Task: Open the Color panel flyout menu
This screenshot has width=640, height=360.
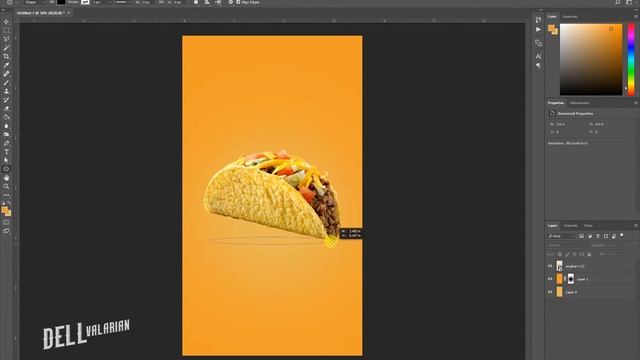Action: [636, 17]
